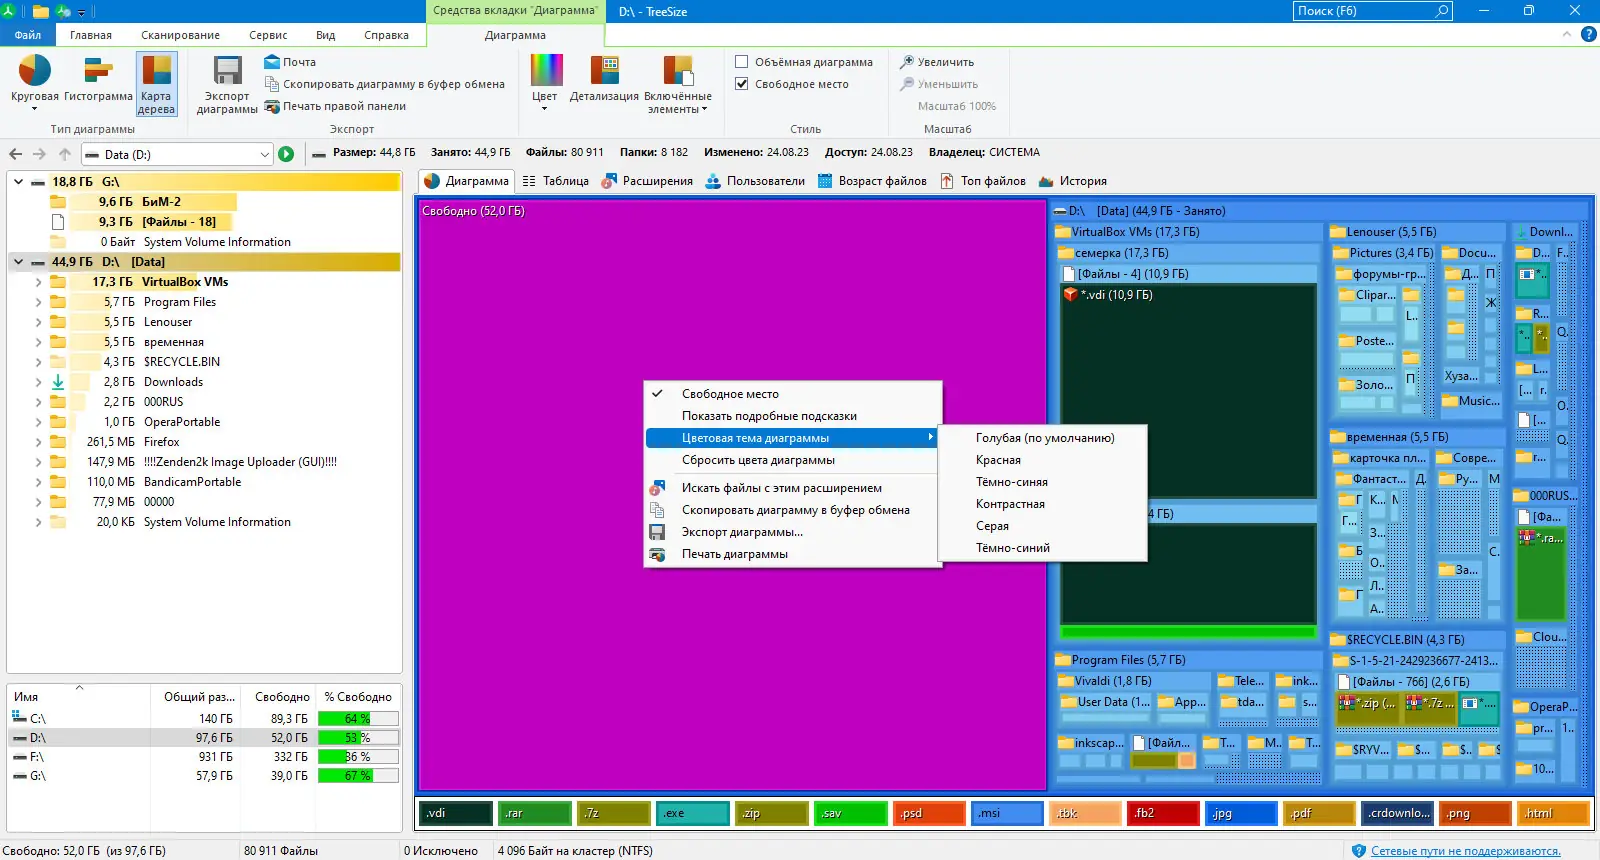Open the Возраст файлов tab
1600x860 pixels.
click(872, 181)
